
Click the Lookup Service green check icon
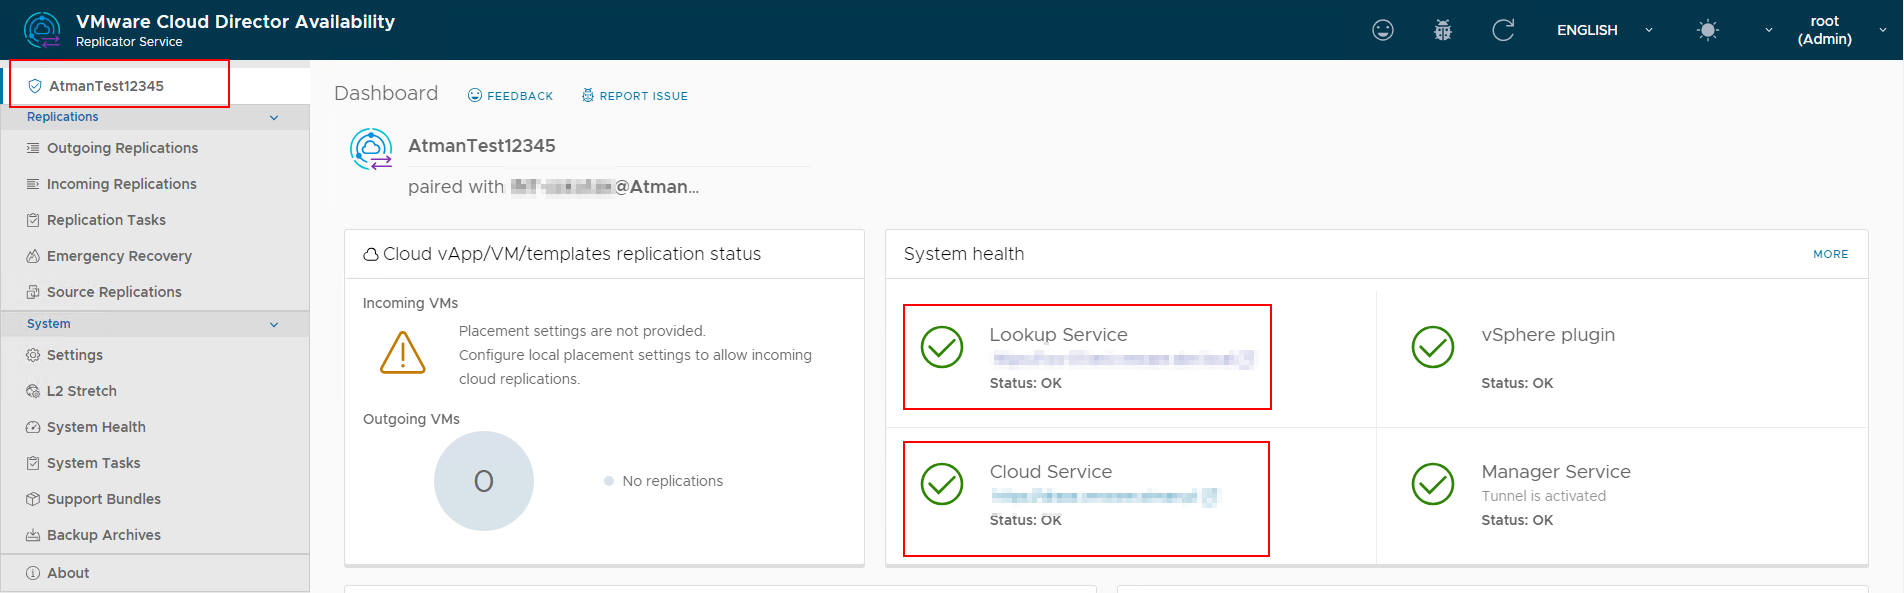click(941, 347)
